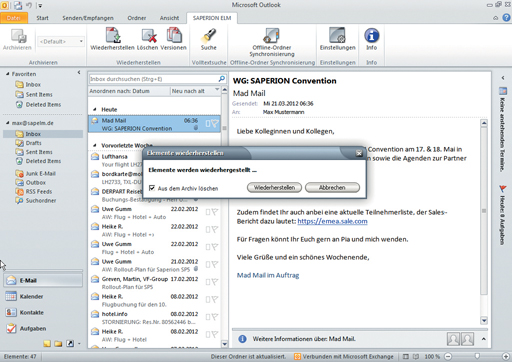Viewport: 512px width, 362px height.
Task: Flag the selected Mad Mail message
Action: point(214,124)
